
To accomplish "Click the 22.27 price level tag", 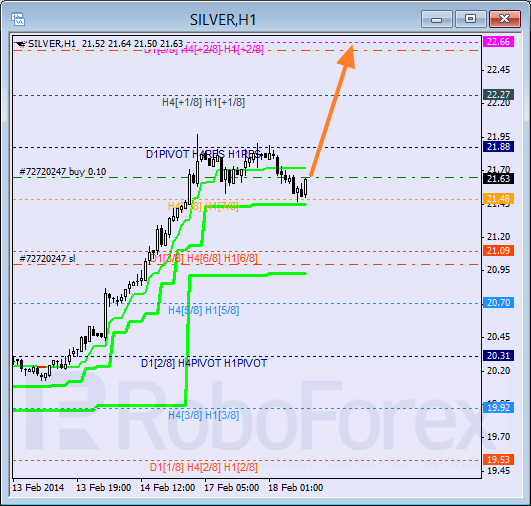I will (x=498, y=94).
